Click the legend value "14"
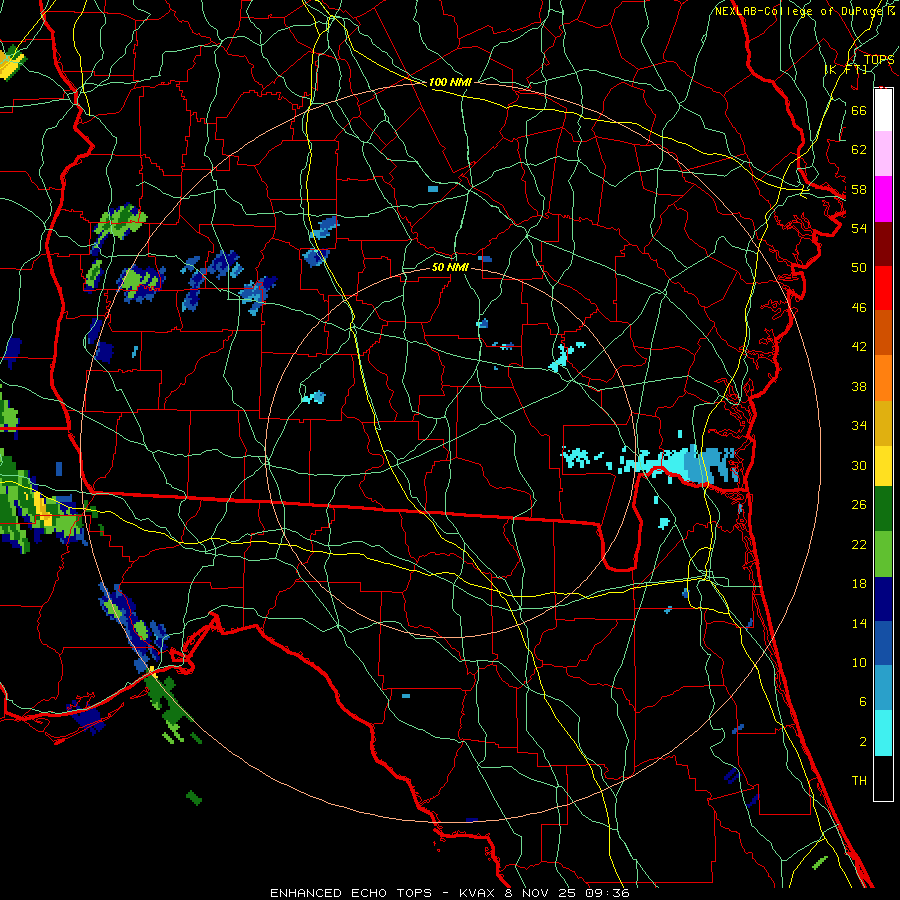This screenshot has height=900, width=900. [859, 623]
